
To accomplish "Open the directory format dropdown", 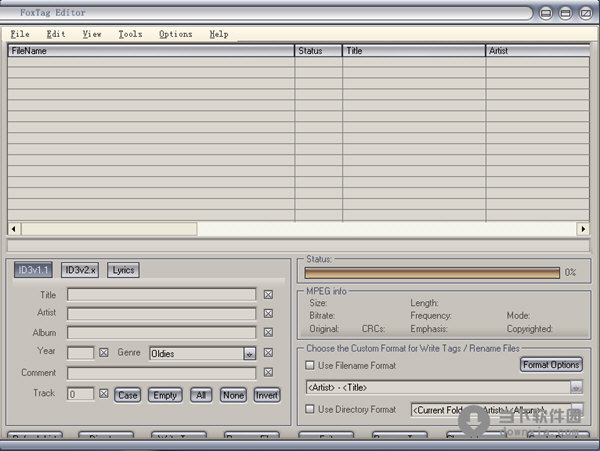I will 576,409.
